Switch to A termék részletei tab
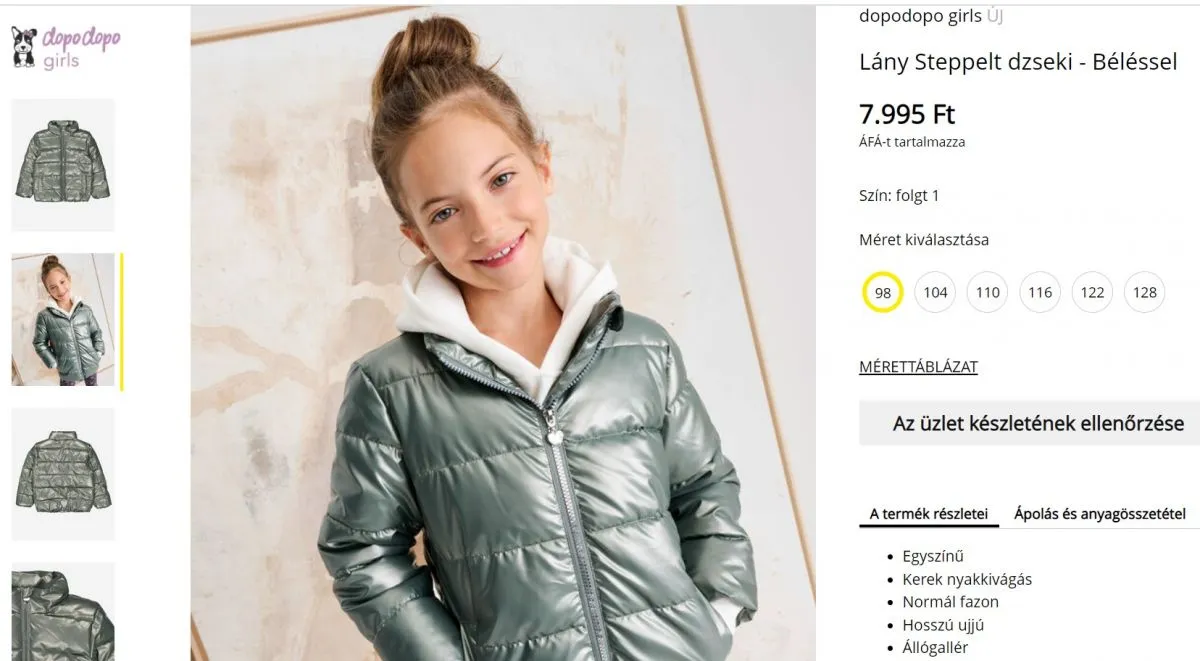Image resolution: width=1200 pixels, height=661 pixels. coord(929,514)
